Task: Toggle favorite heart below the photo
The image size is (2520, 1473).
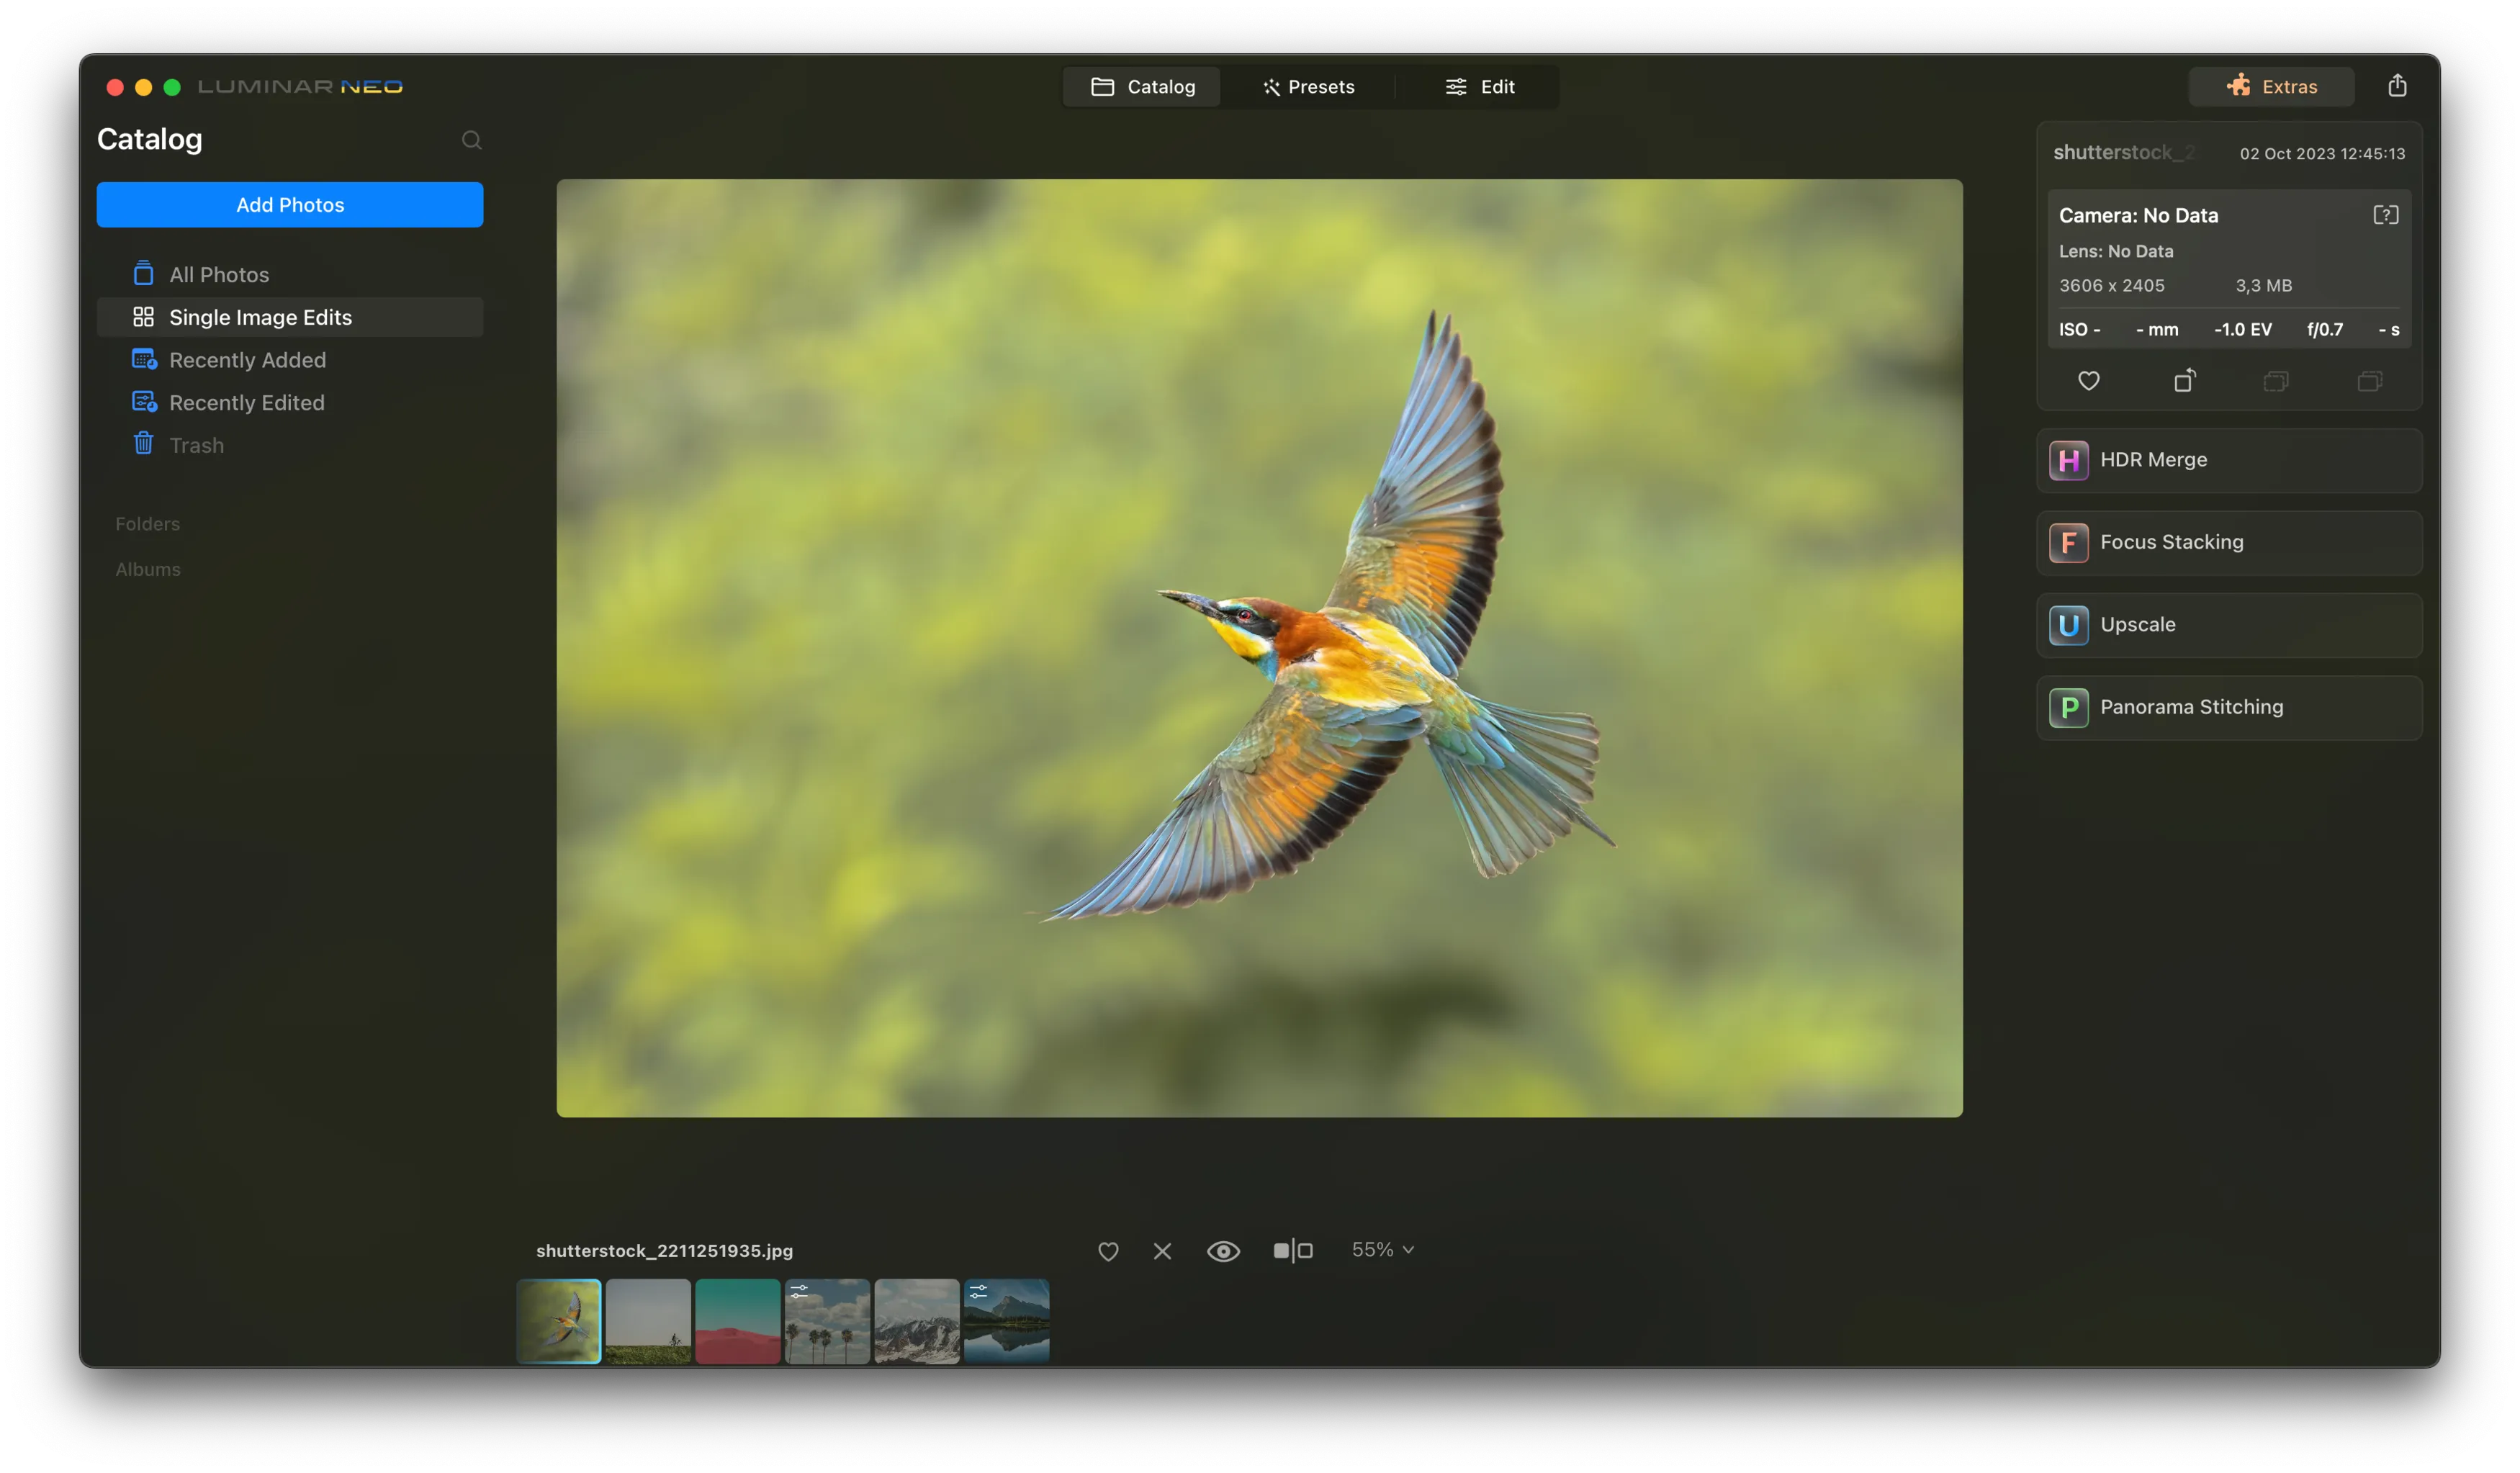Action: pos(1108,1251)
